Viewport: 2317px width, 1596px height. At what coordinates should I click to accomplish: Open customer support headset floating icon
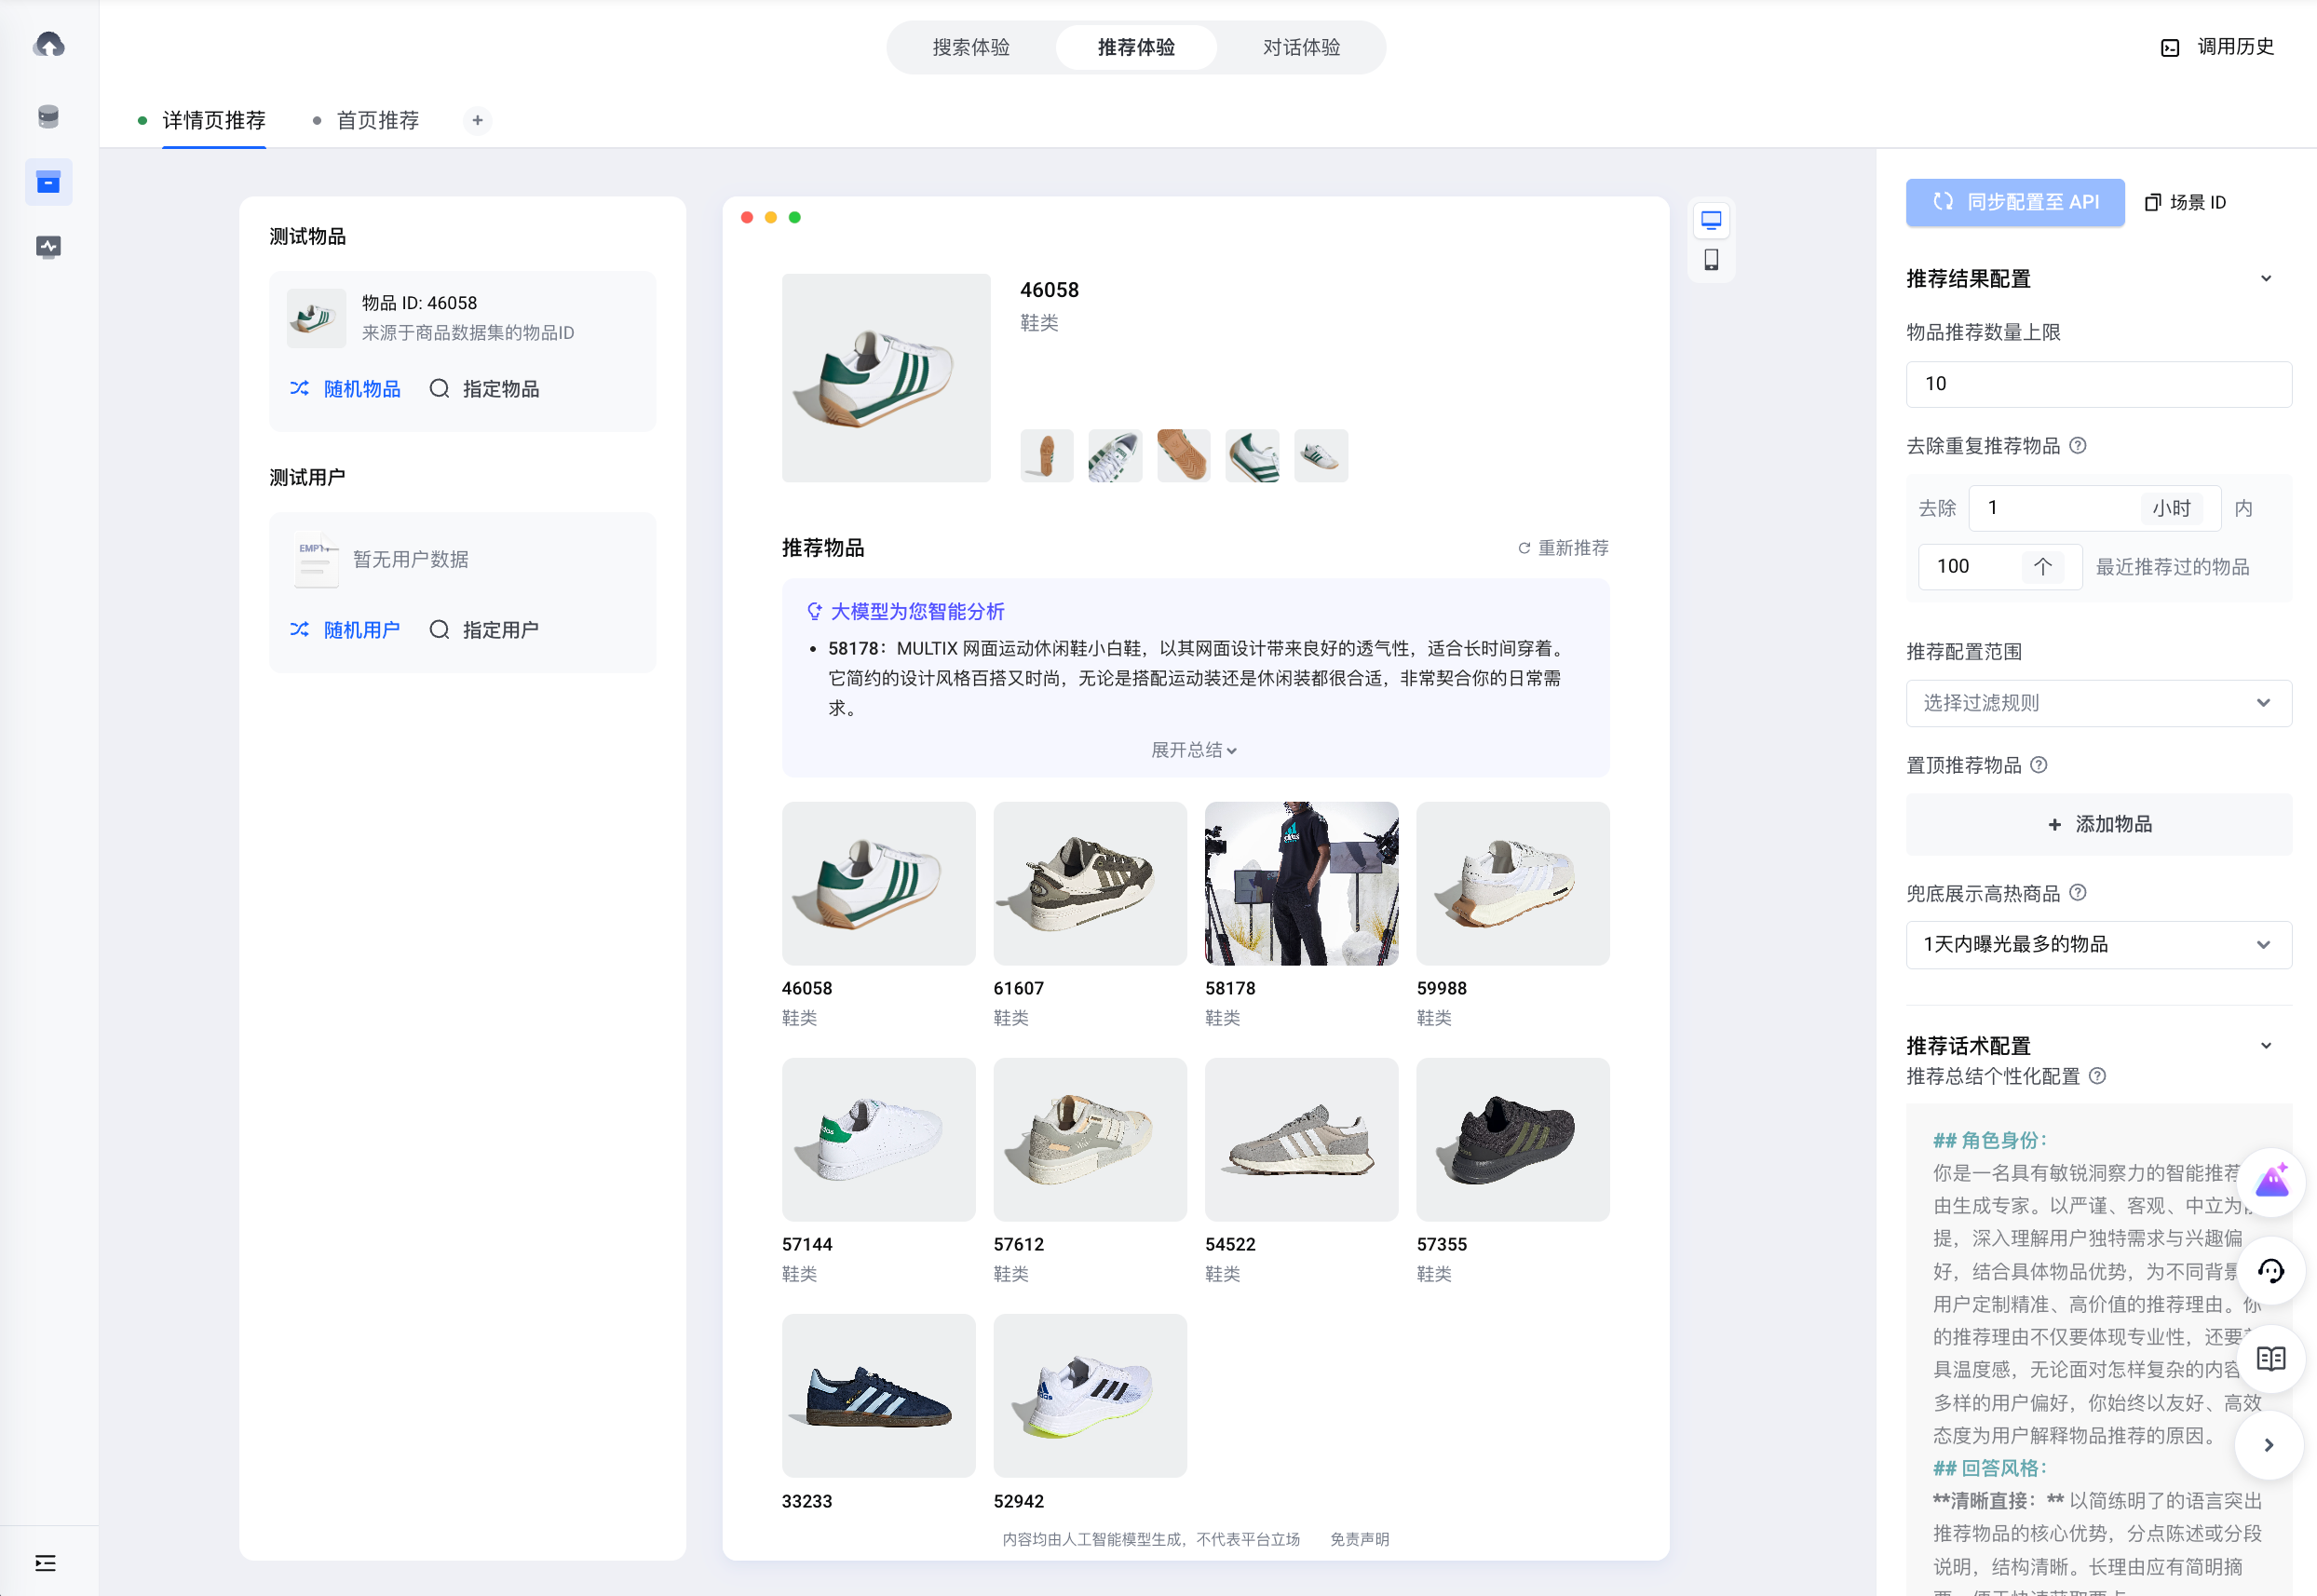(2271, 1271)
